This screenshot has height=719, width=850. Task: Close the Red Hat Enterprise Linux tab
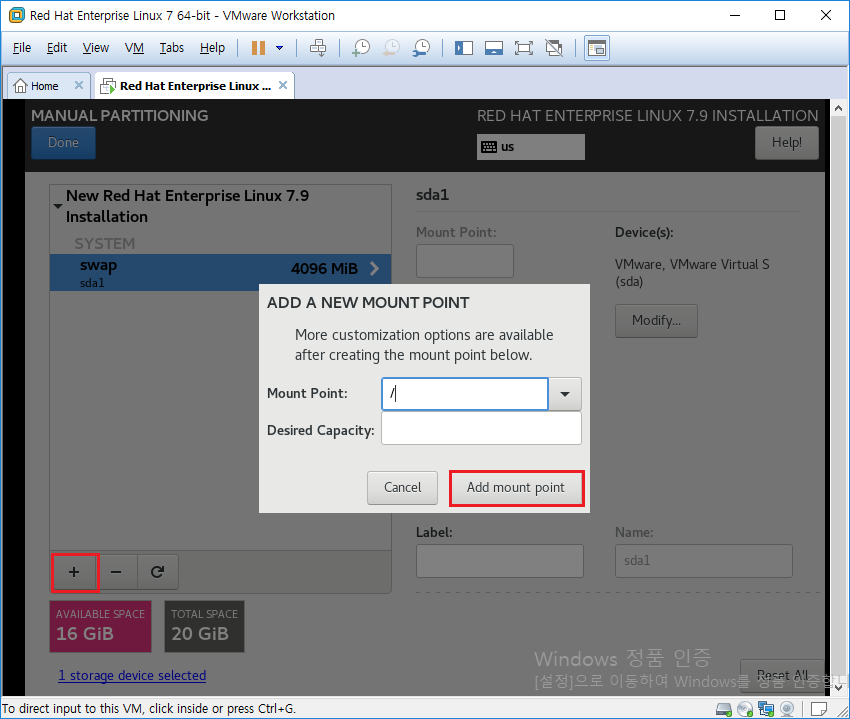point(283,85)
